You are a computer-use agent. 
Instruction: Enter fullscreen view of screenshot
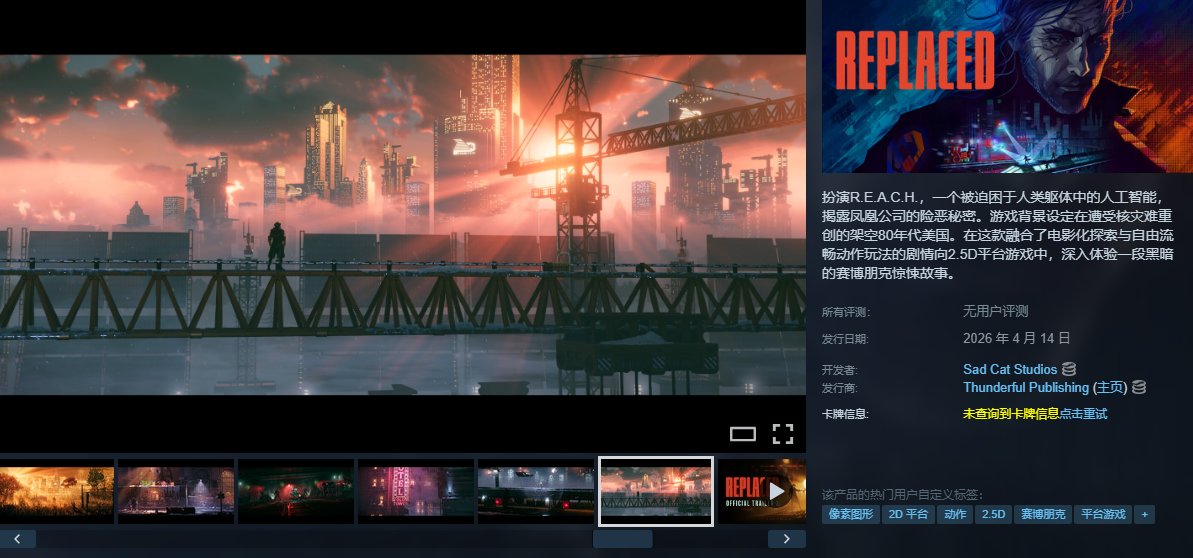pos(783,434)
